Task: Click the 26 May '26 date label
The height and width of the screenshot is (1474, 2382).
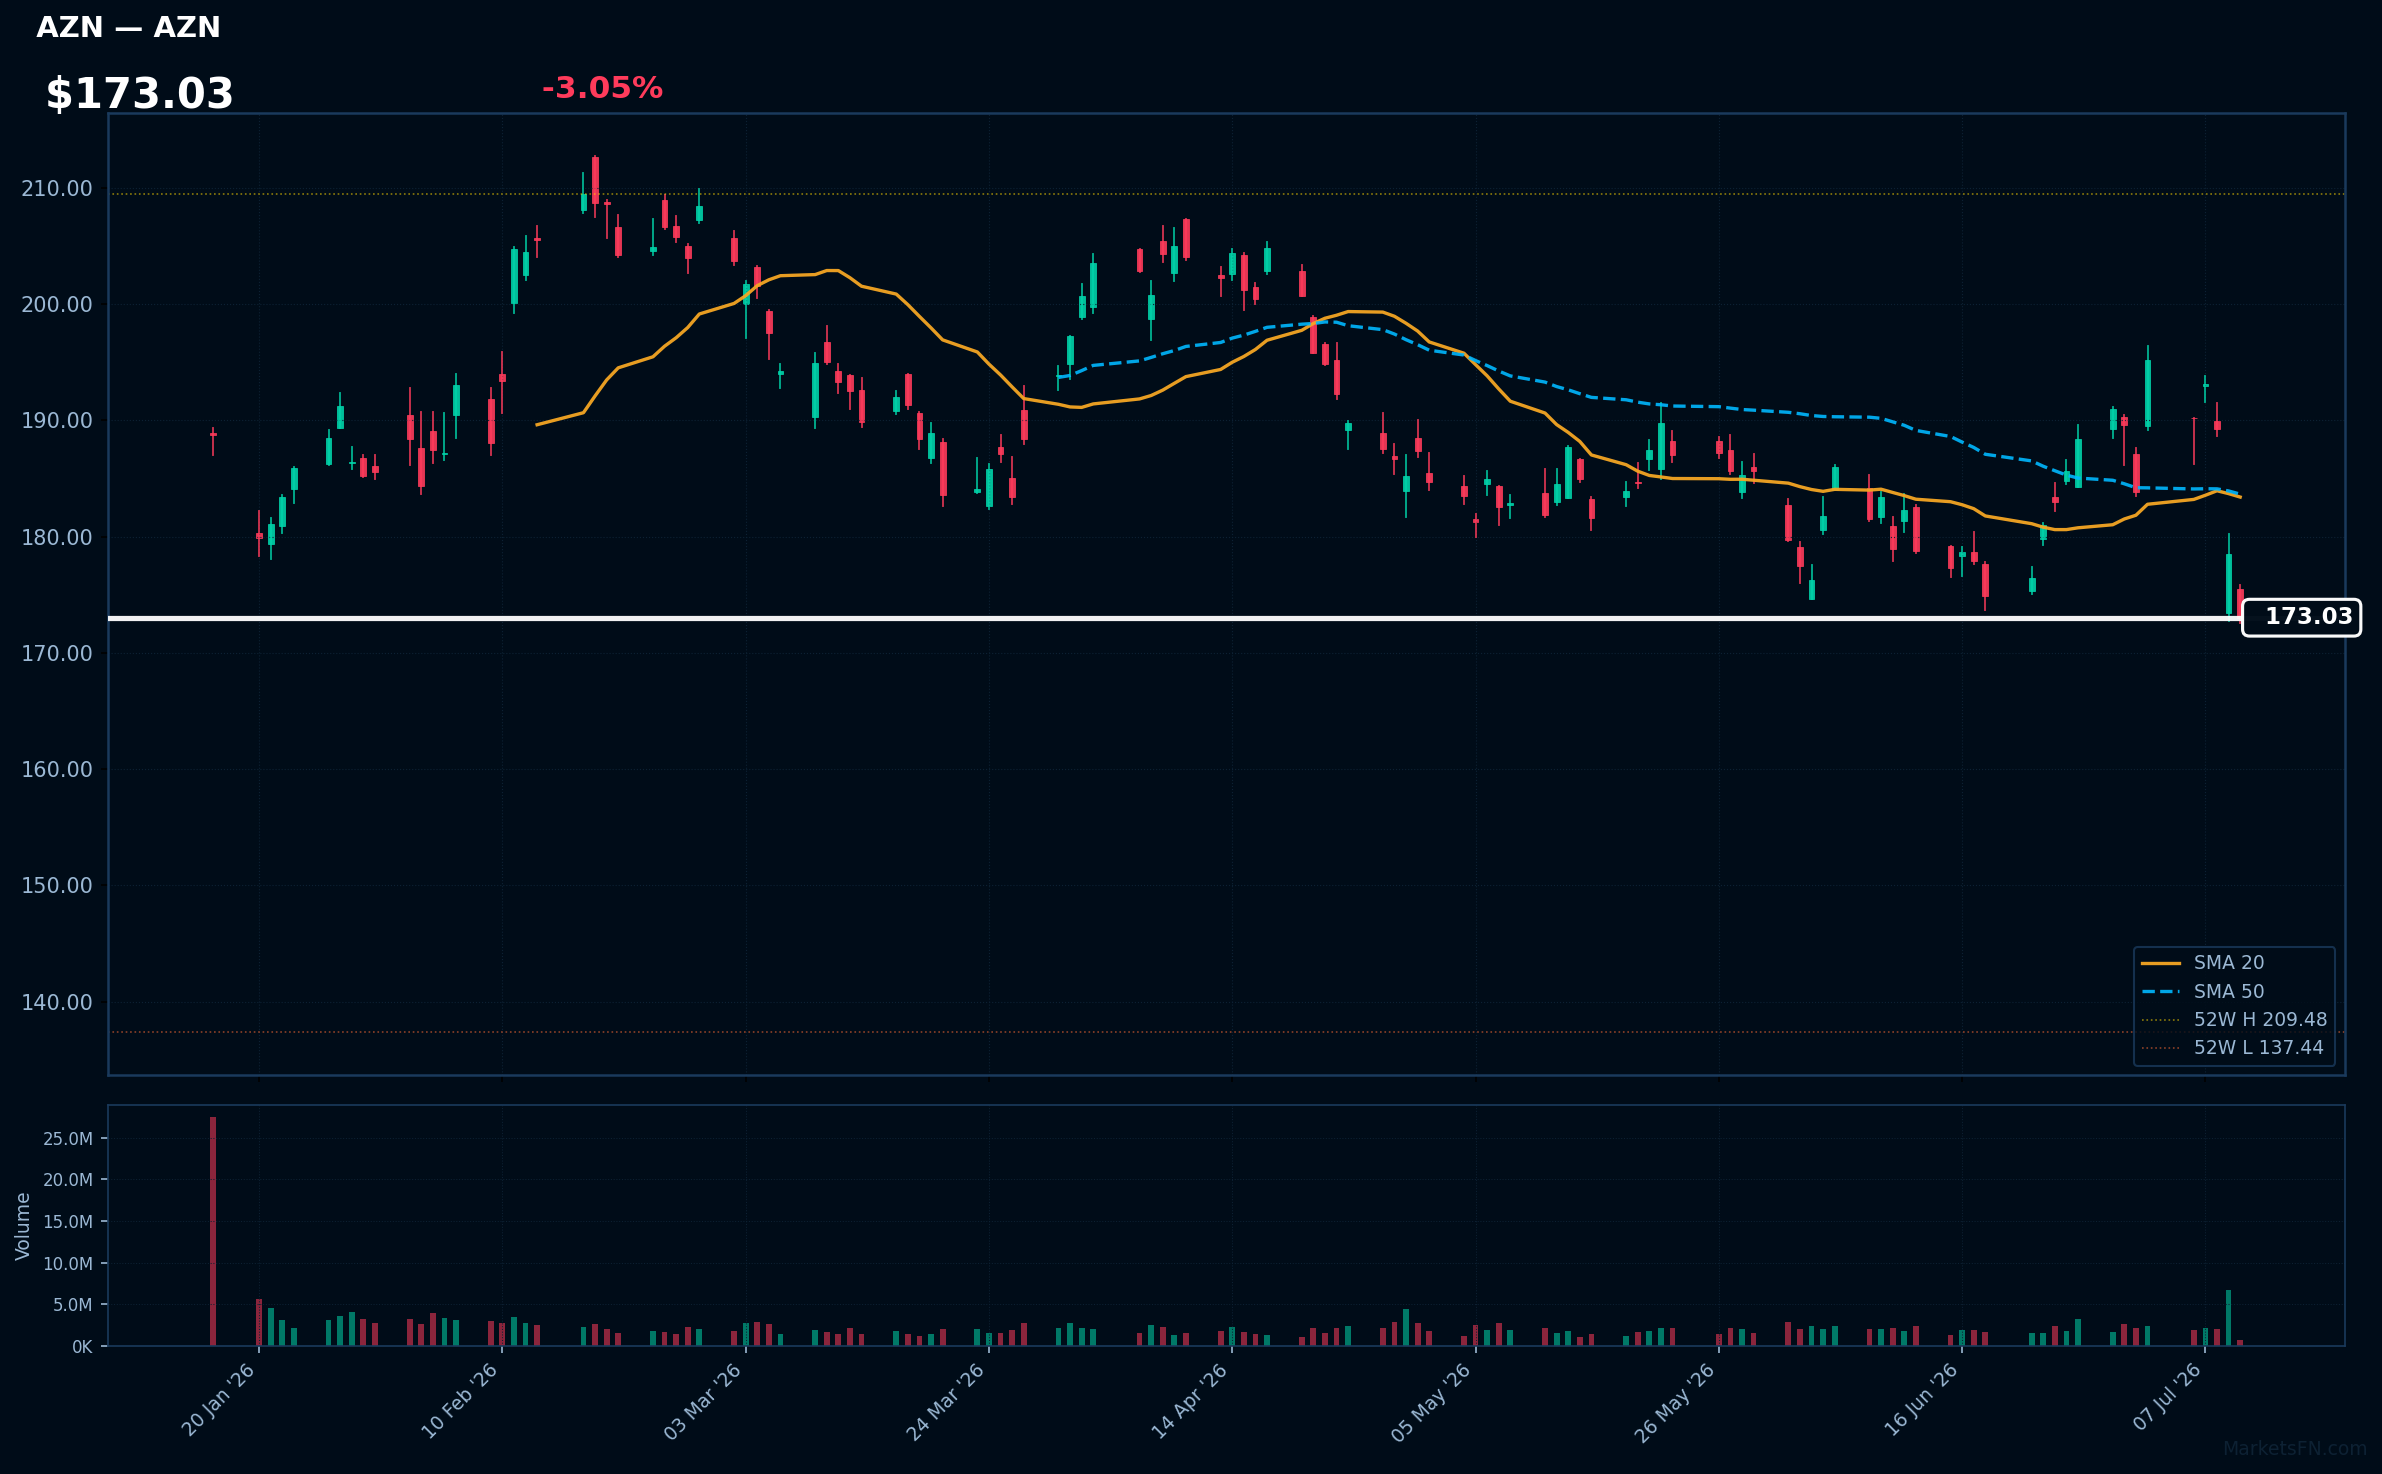Action: tap(1675, 1401)
